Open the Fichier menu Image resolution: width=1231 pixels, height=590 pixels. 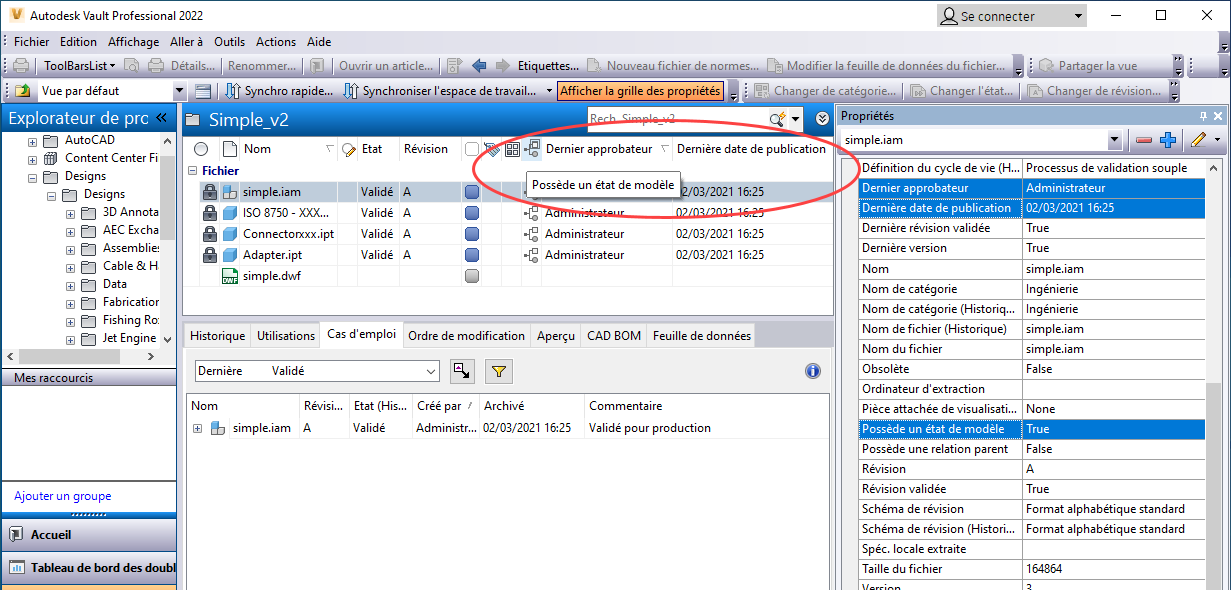(x=31, y=42)
